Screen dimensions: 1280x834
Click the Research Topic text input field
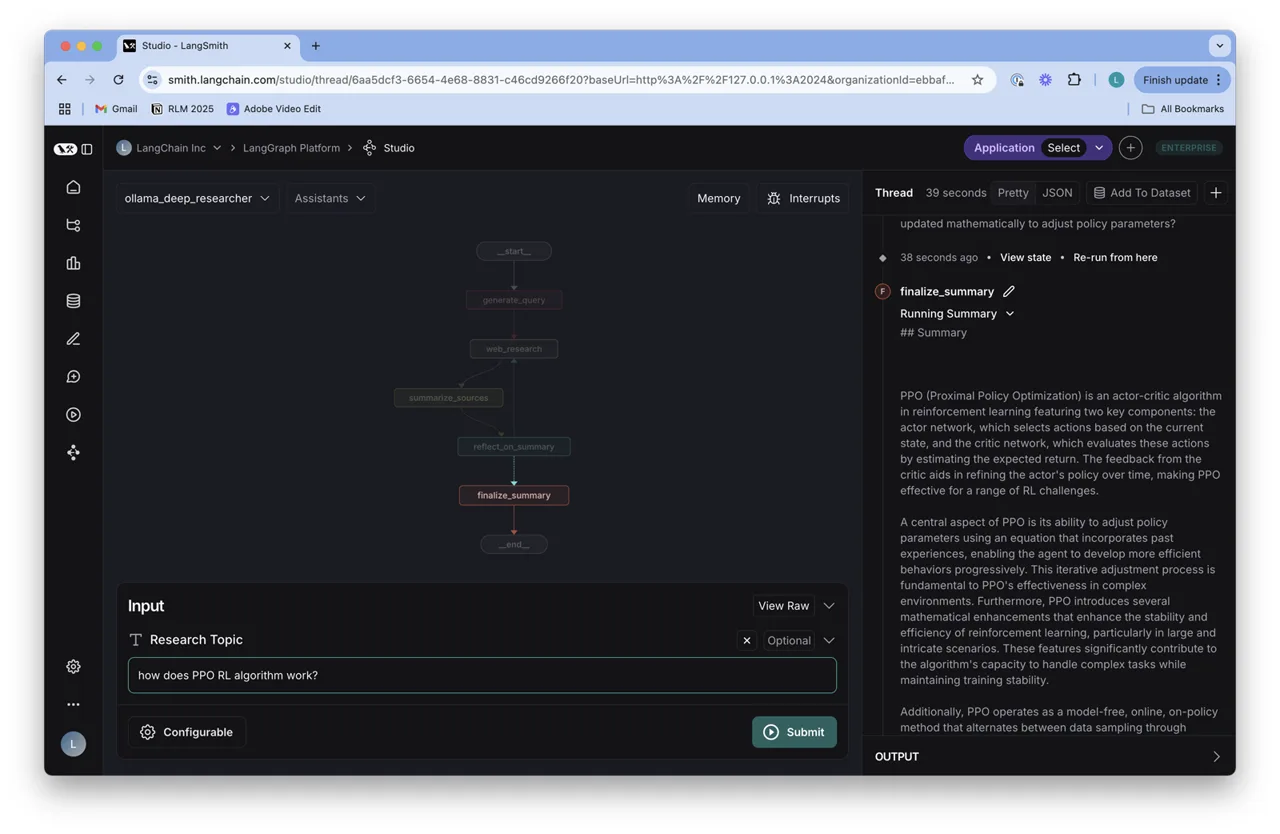pos(482,676)
